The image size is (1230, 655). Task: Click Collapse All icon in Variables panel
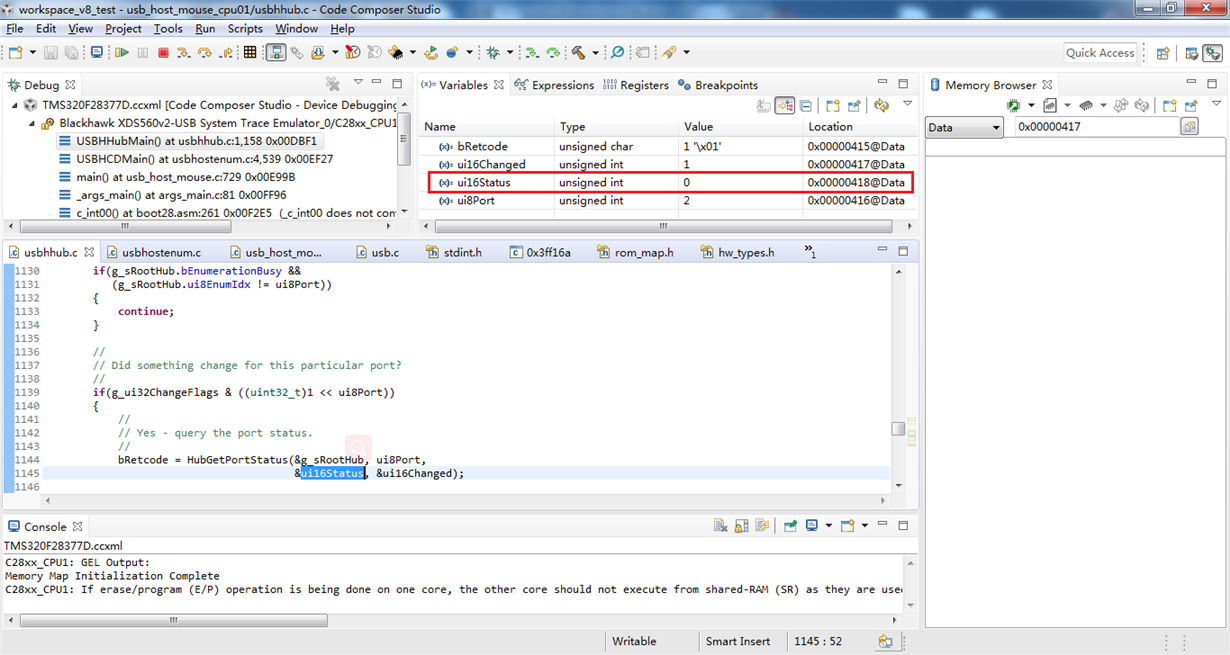coord(806,105)
